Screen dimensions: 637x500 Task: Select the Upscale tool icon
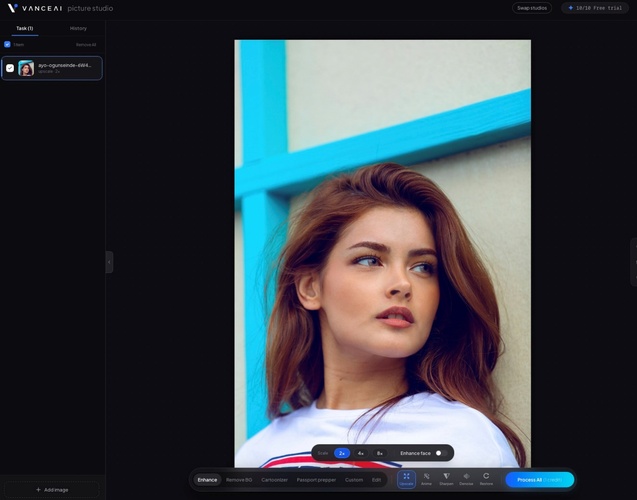(406, 479)
